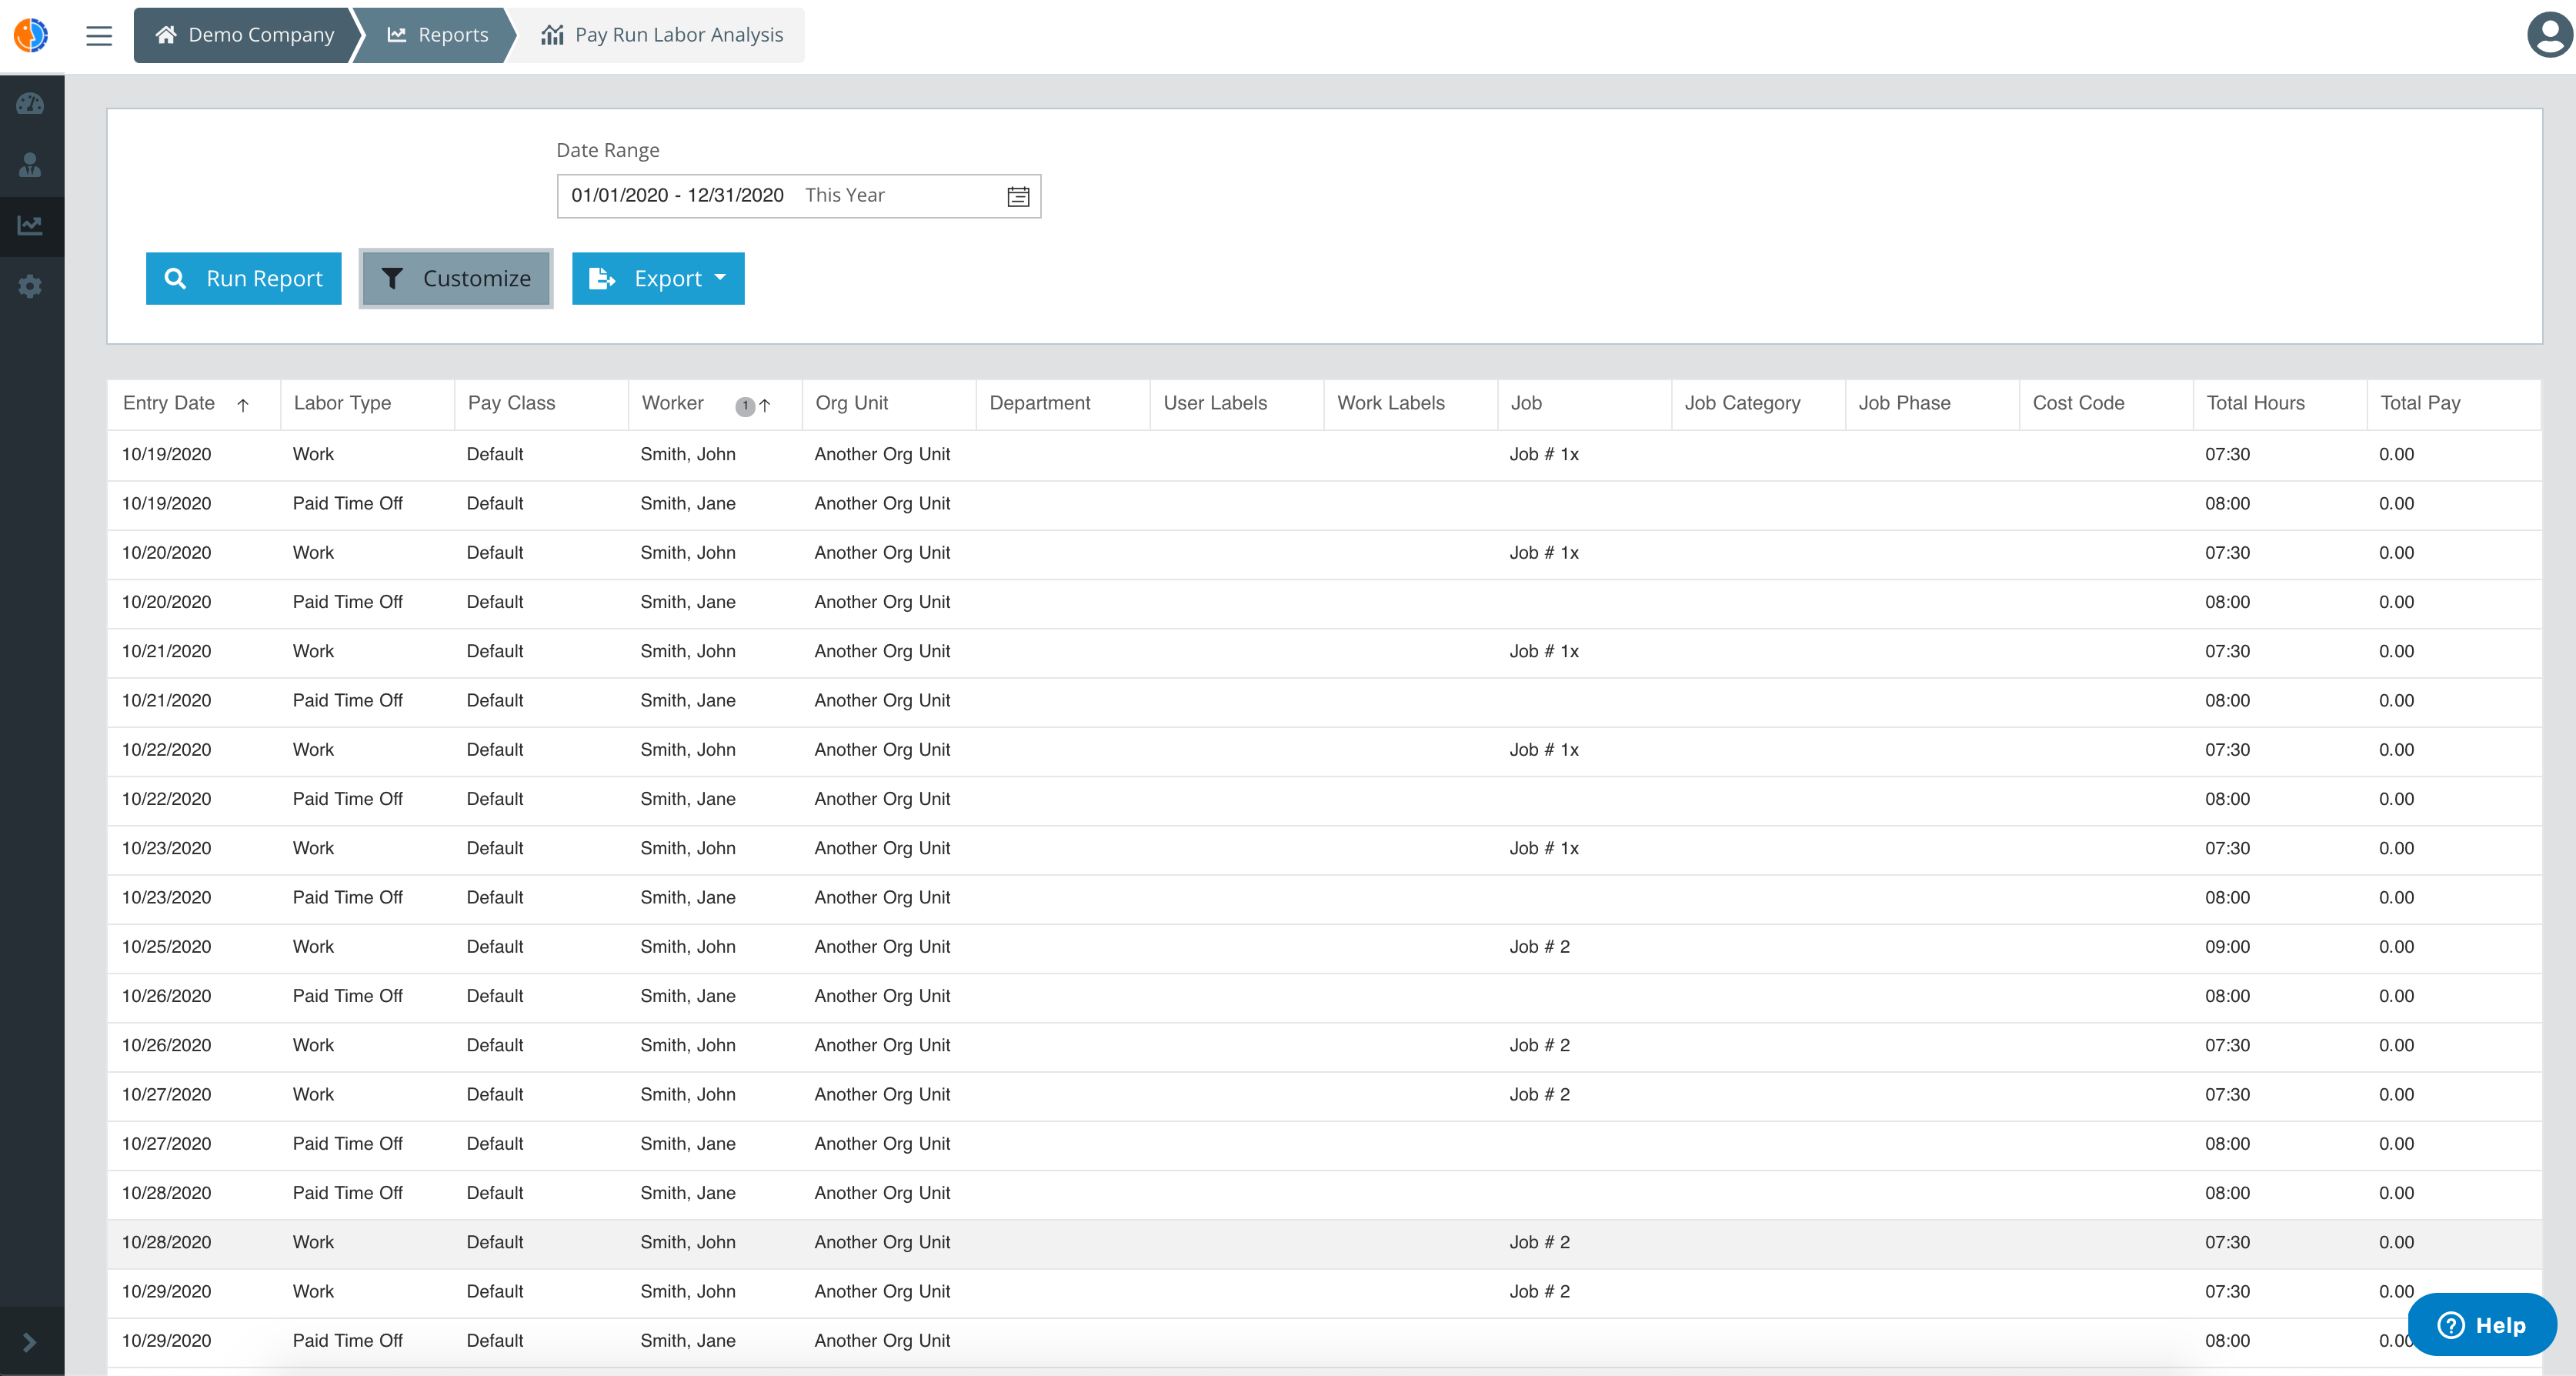The image size is (2576, 1376).
Task: Click Default pay class in the 10/25/2020 row
Action: tap(495, 947)
